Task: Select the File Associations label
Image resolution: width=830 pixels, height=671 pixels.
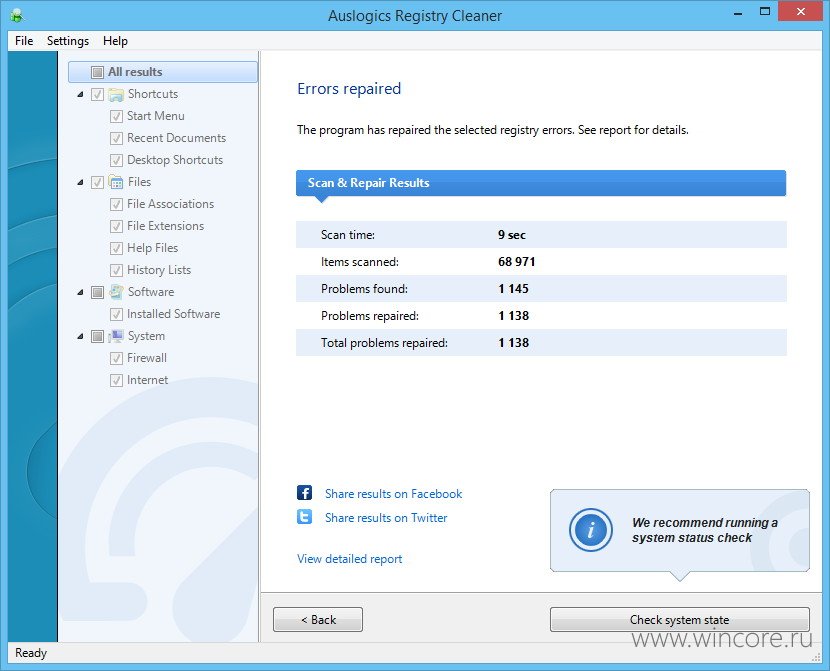Action: [x=170, y=204]
